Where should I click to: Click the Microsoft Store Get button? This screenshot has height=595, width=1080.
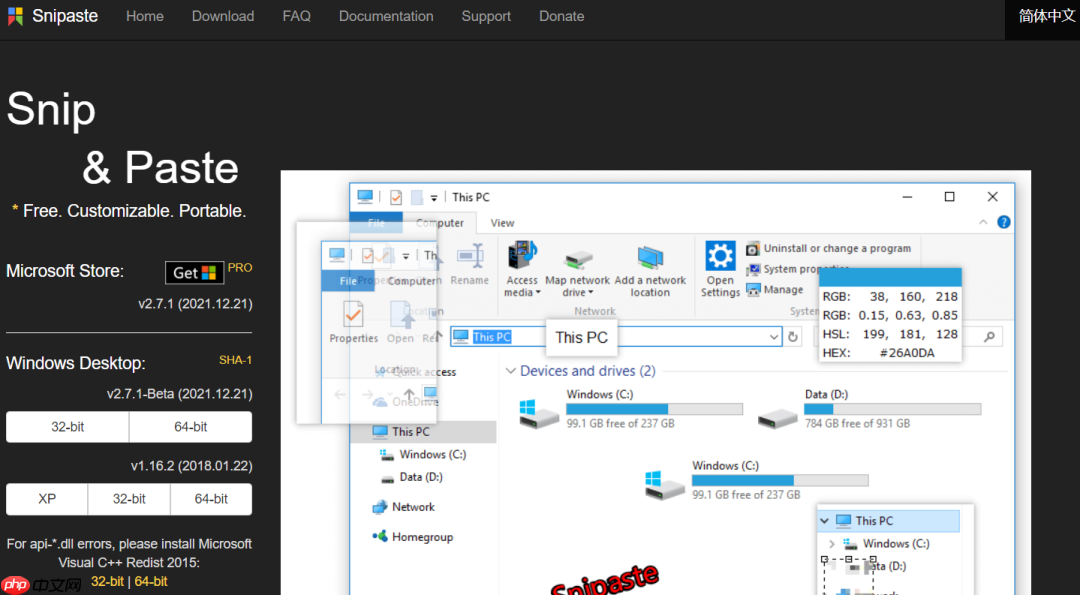[x=194, y=273]
